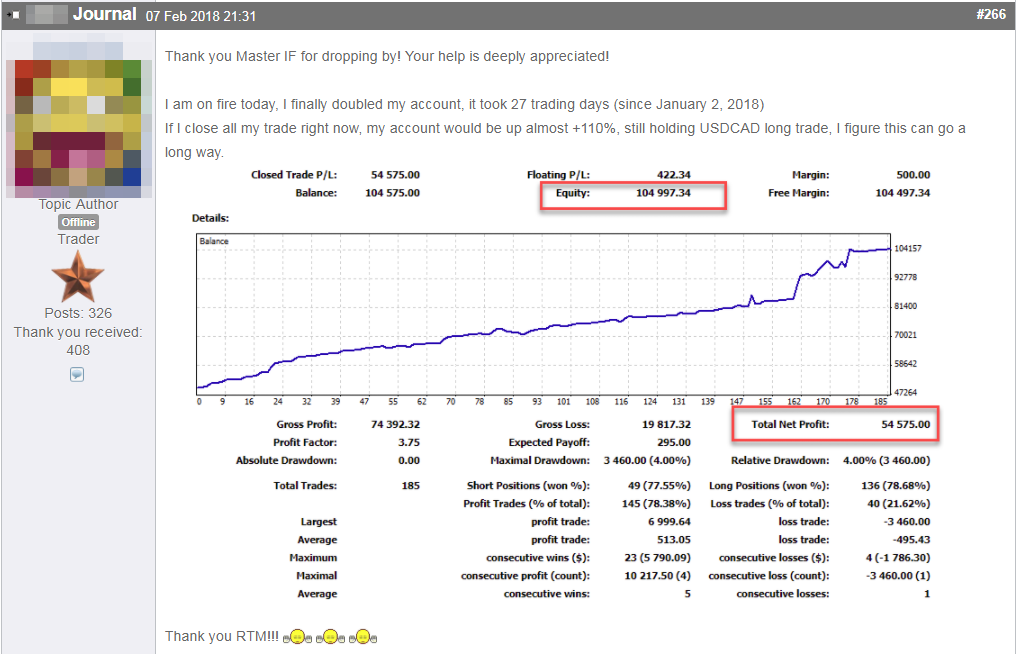Click the Profit Factor value 3.75
Viewport: 1021px width, 654px height.
409,442
